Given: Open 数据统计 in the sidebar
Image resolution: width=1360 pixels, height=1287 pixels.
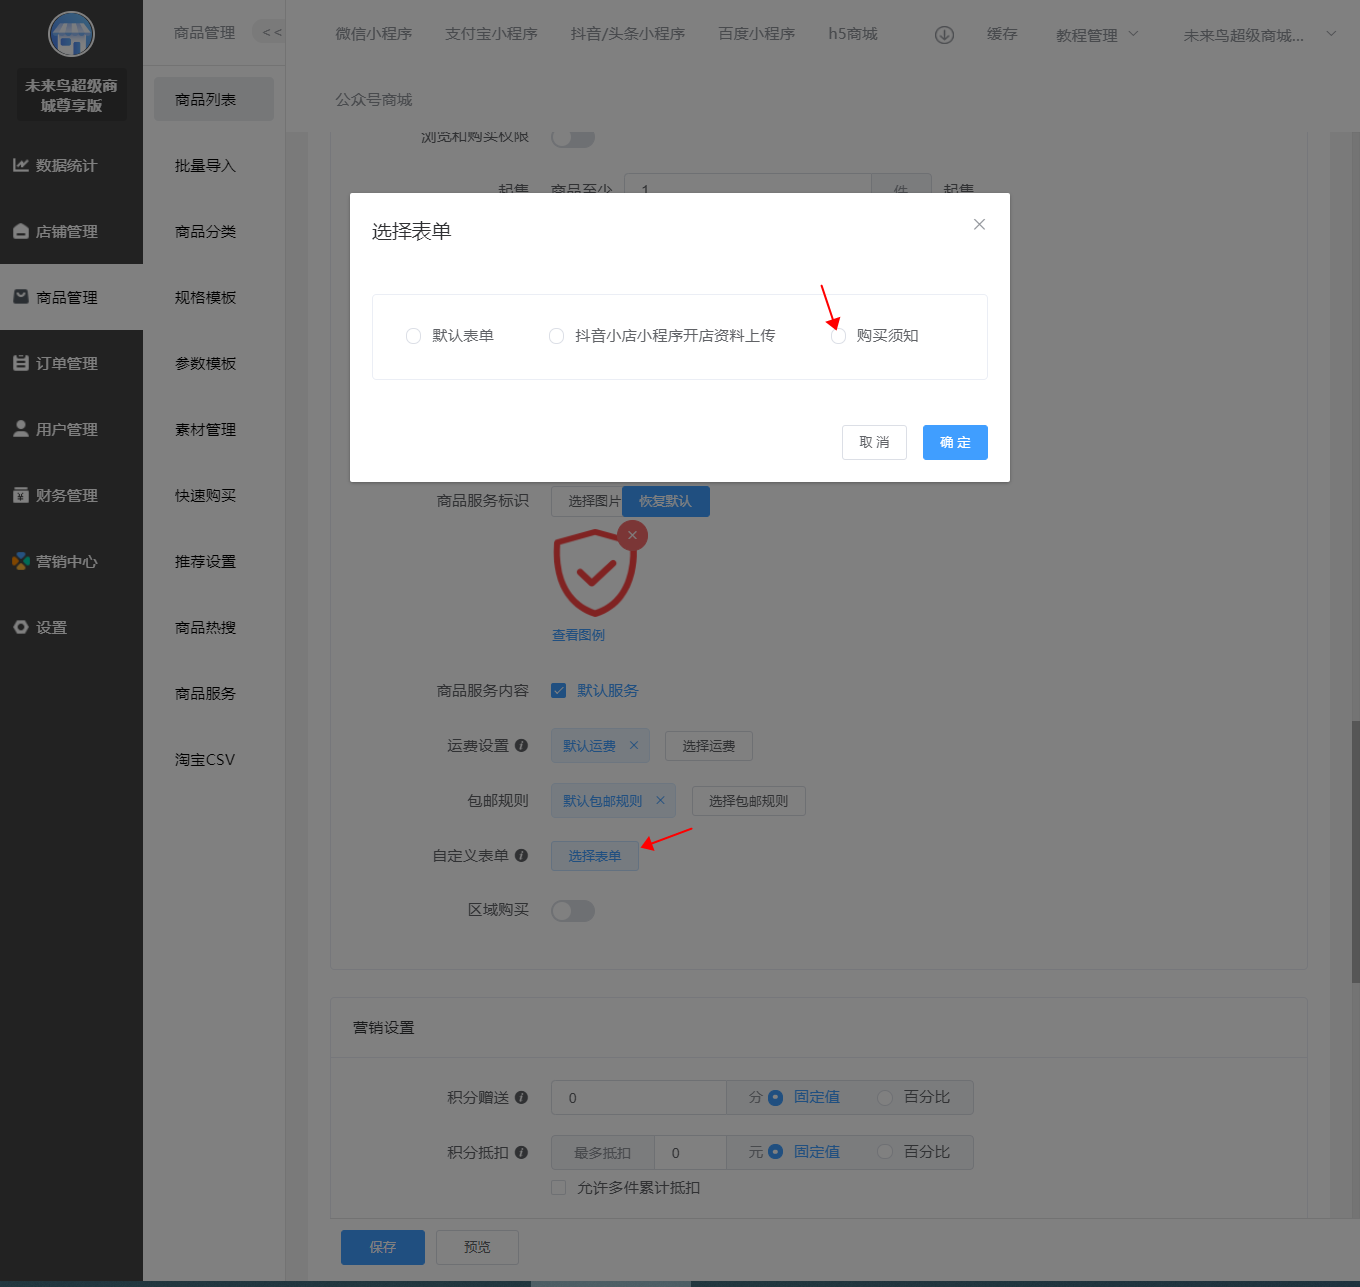Looking at the screenshot, I should (x=71, y=166).
